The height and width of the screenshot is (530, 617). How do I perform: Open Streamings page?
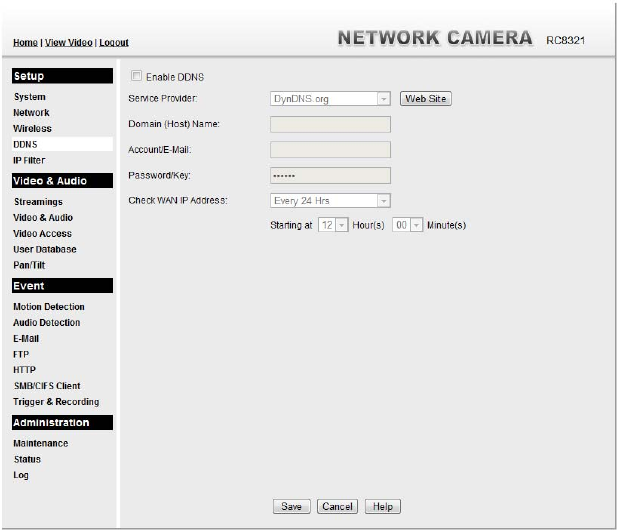[x=38, y=202]
